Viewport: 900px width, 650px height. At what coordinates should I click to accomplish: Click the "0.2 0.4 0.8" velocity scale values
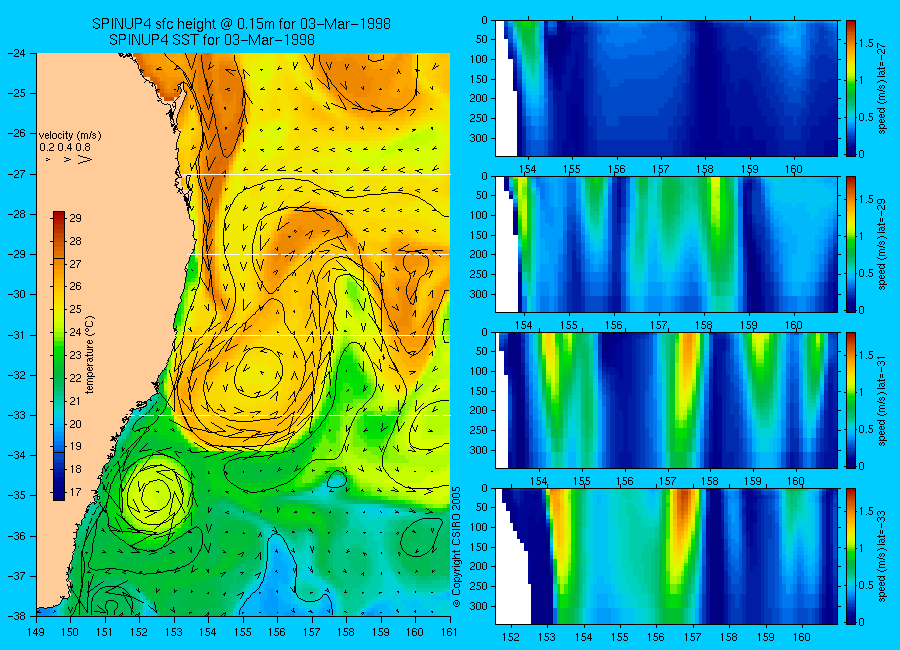coord(65,148)
